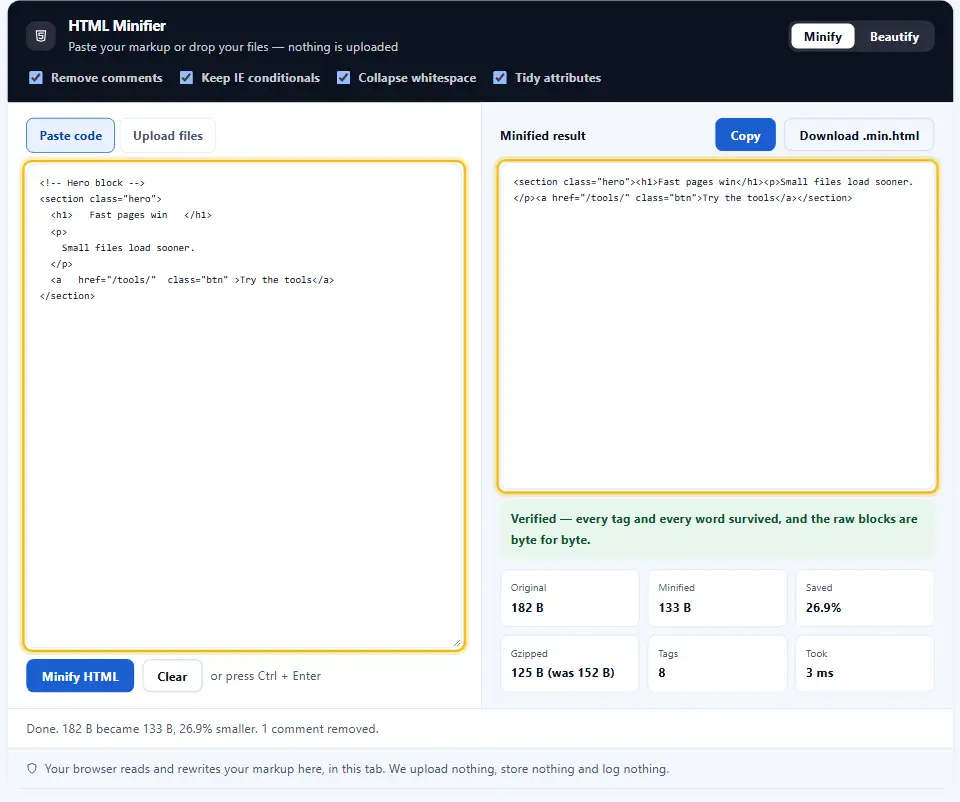Click the 'Minified result' heading
The height and width of the screenshot is (802, 960).
pyautogui.click(x=542, y=135)
